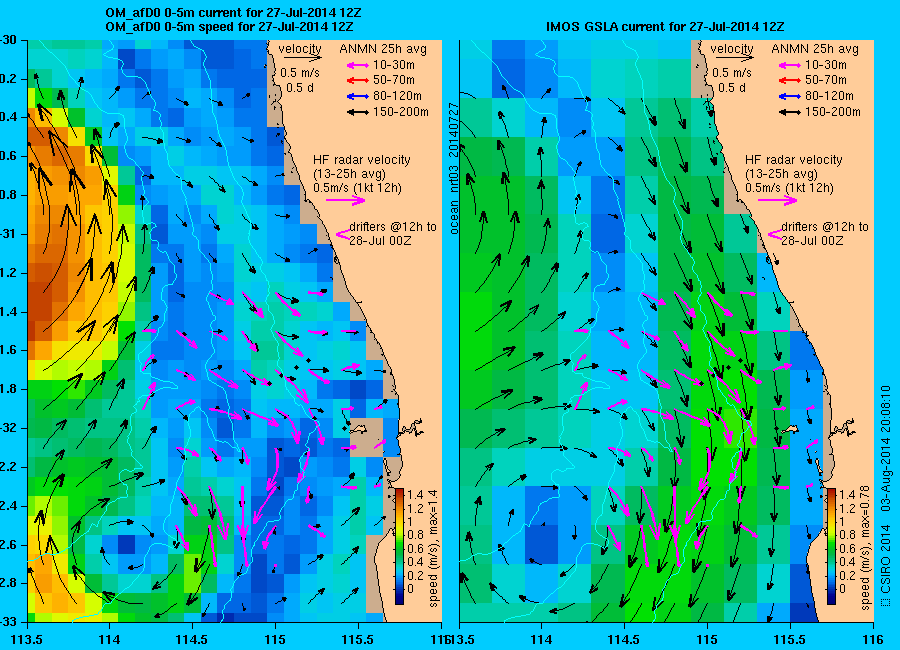Click latitude label -31 on left axis

pos(9,234)
